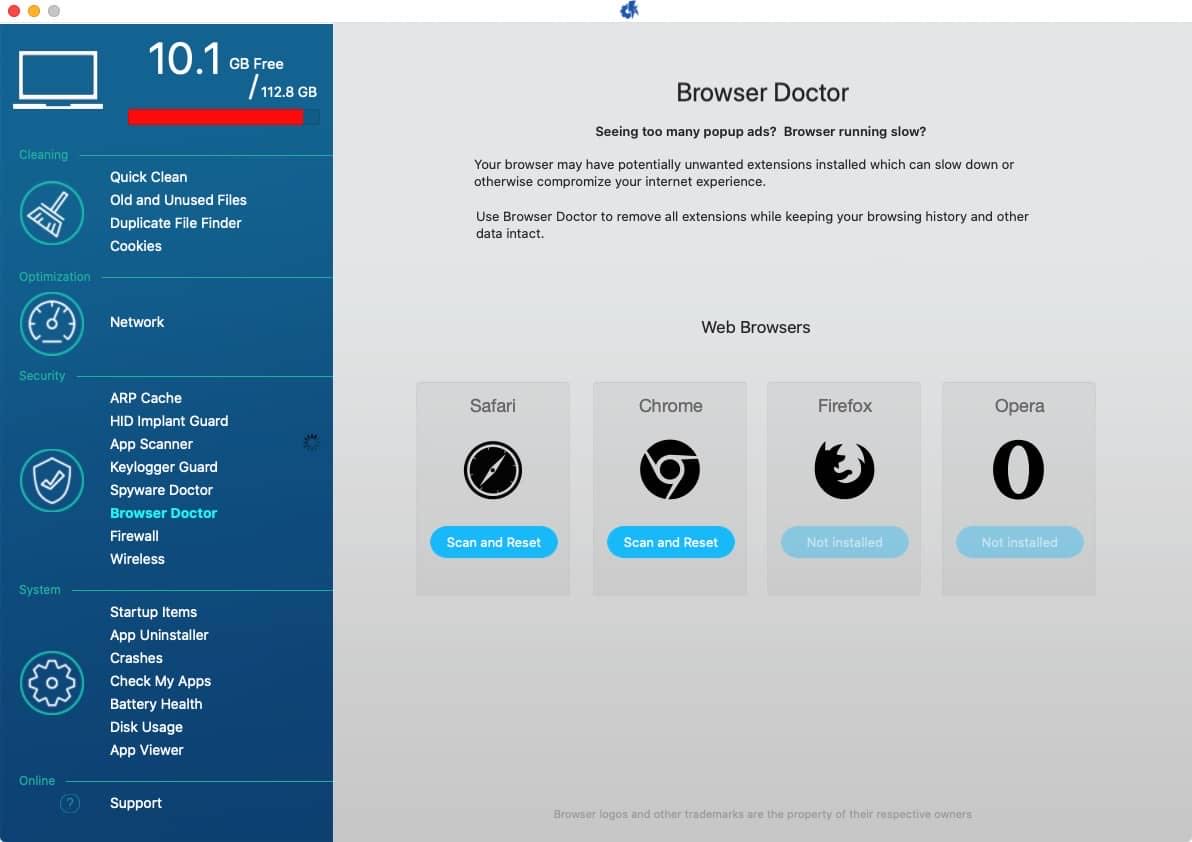Open Spyware Doctor
Image resolution: width=1192 pixels, height=842 pixels.
click(x=161, y=490)
